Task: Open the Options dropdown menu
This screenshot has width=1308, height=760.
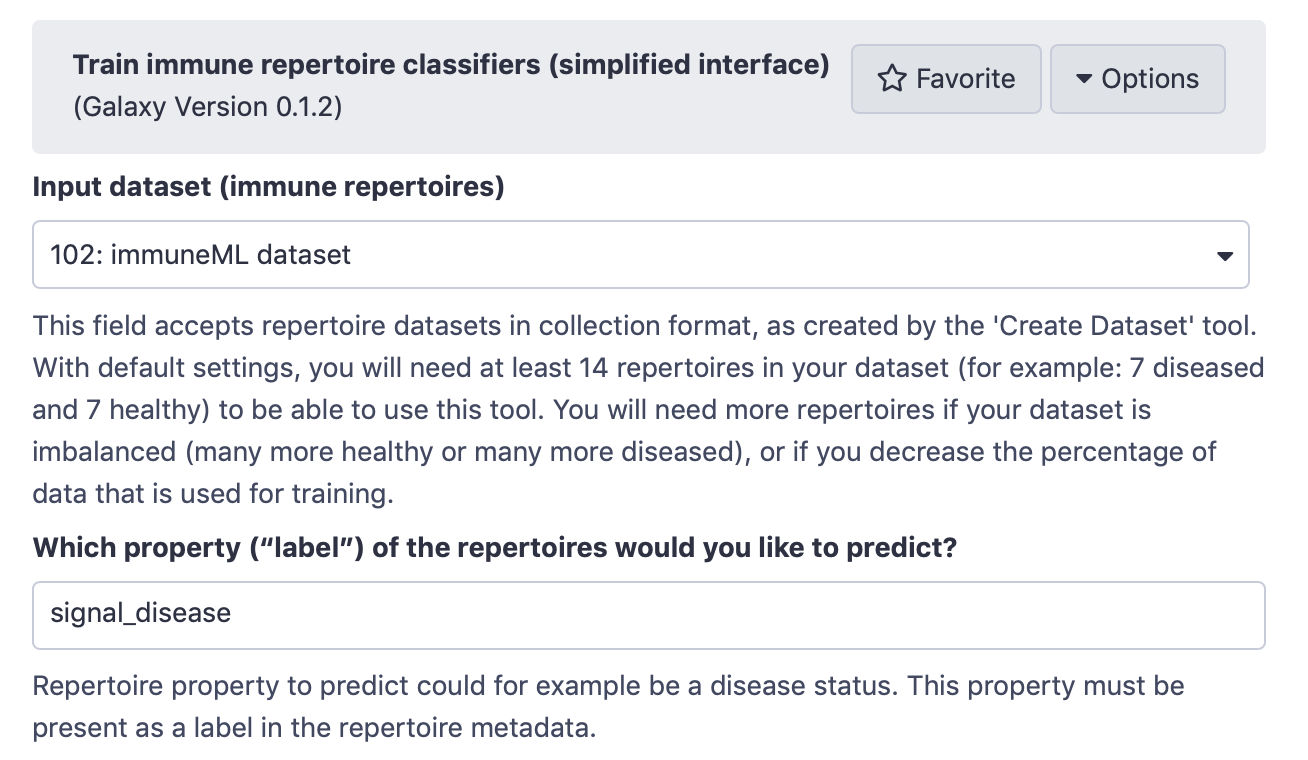Action: click(1137, 79)
